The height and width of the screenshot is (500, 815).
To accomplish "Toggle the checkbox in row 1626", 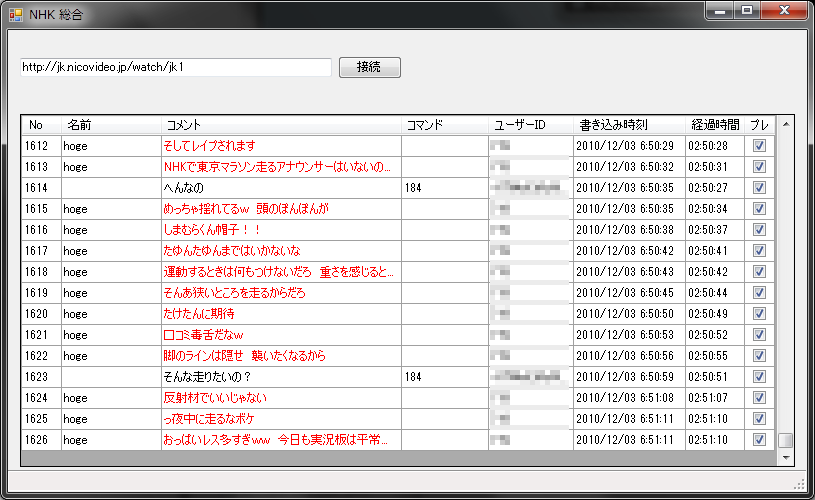I will (759, 440).
